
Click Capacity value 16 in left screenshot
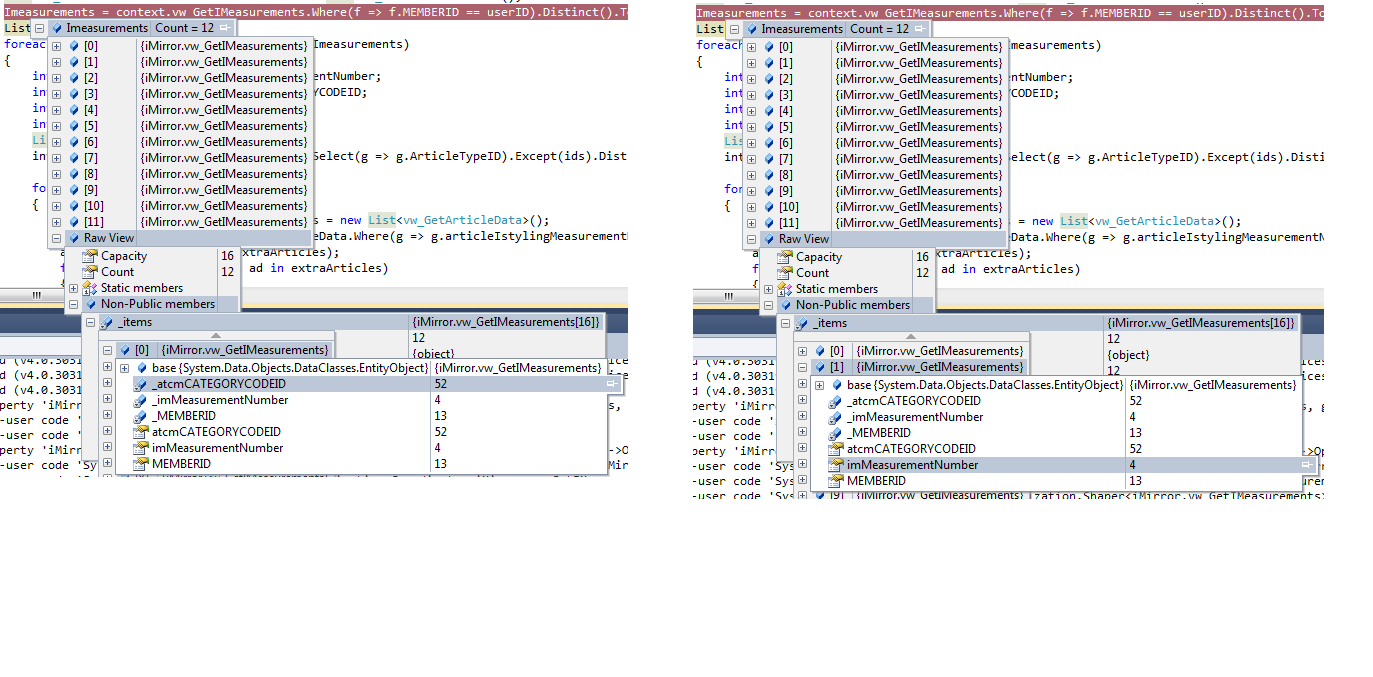coord(227,256)
